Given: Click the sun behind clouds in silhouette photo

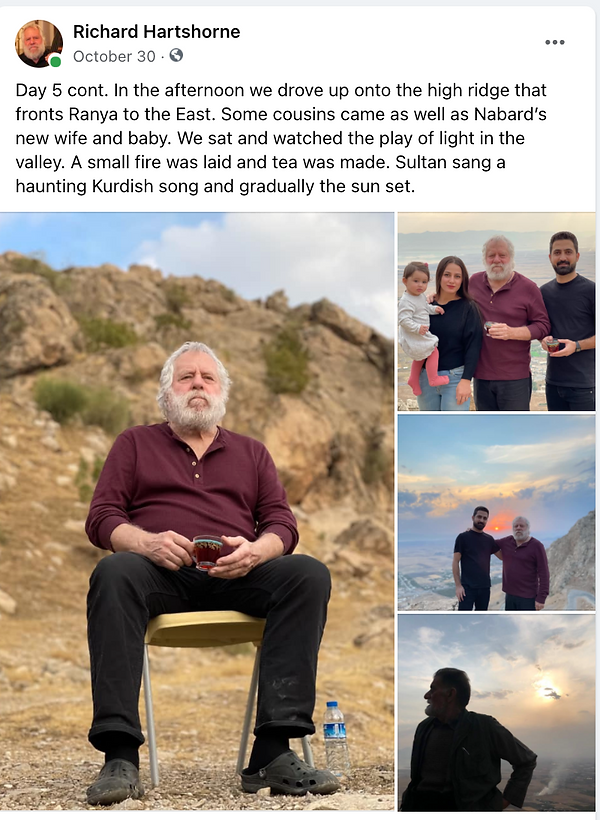Looking at the screenshot, I should pos(547,691).
